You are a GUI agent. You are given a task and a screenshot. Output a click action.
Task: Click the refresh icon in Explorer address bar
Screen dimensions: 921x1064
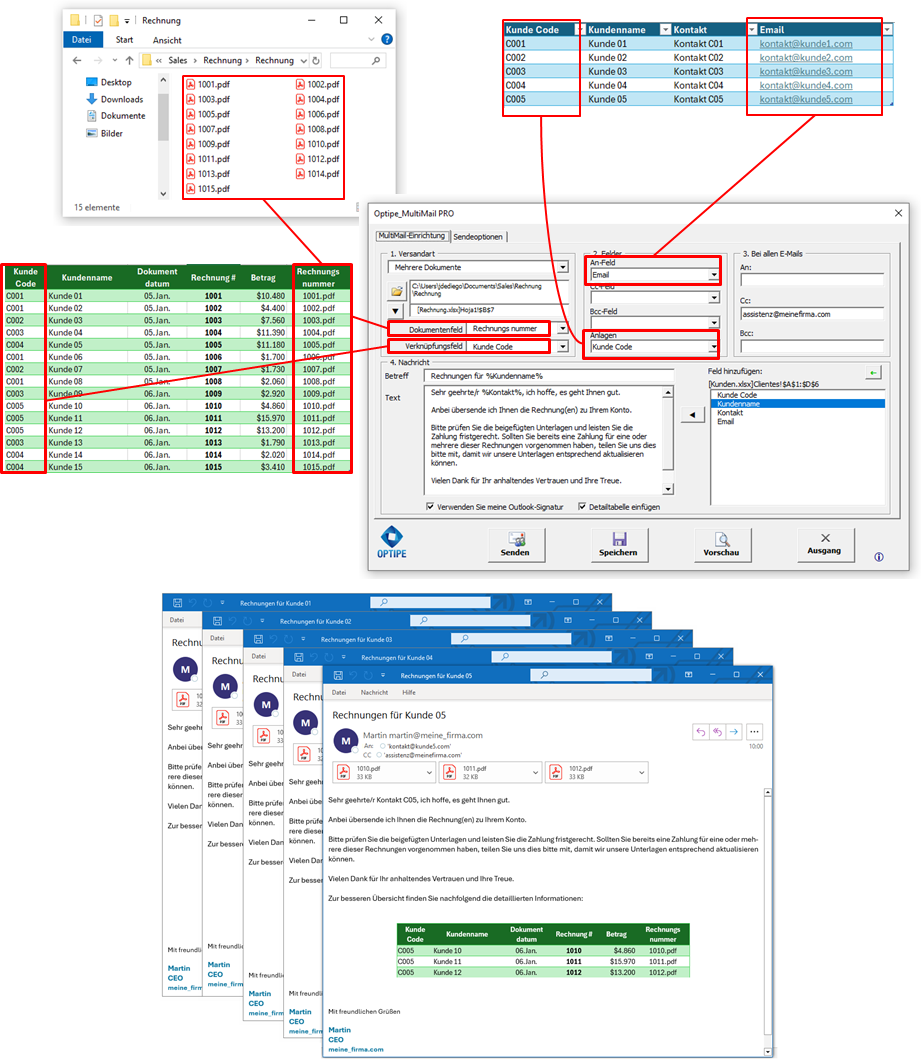coord(315,59)
